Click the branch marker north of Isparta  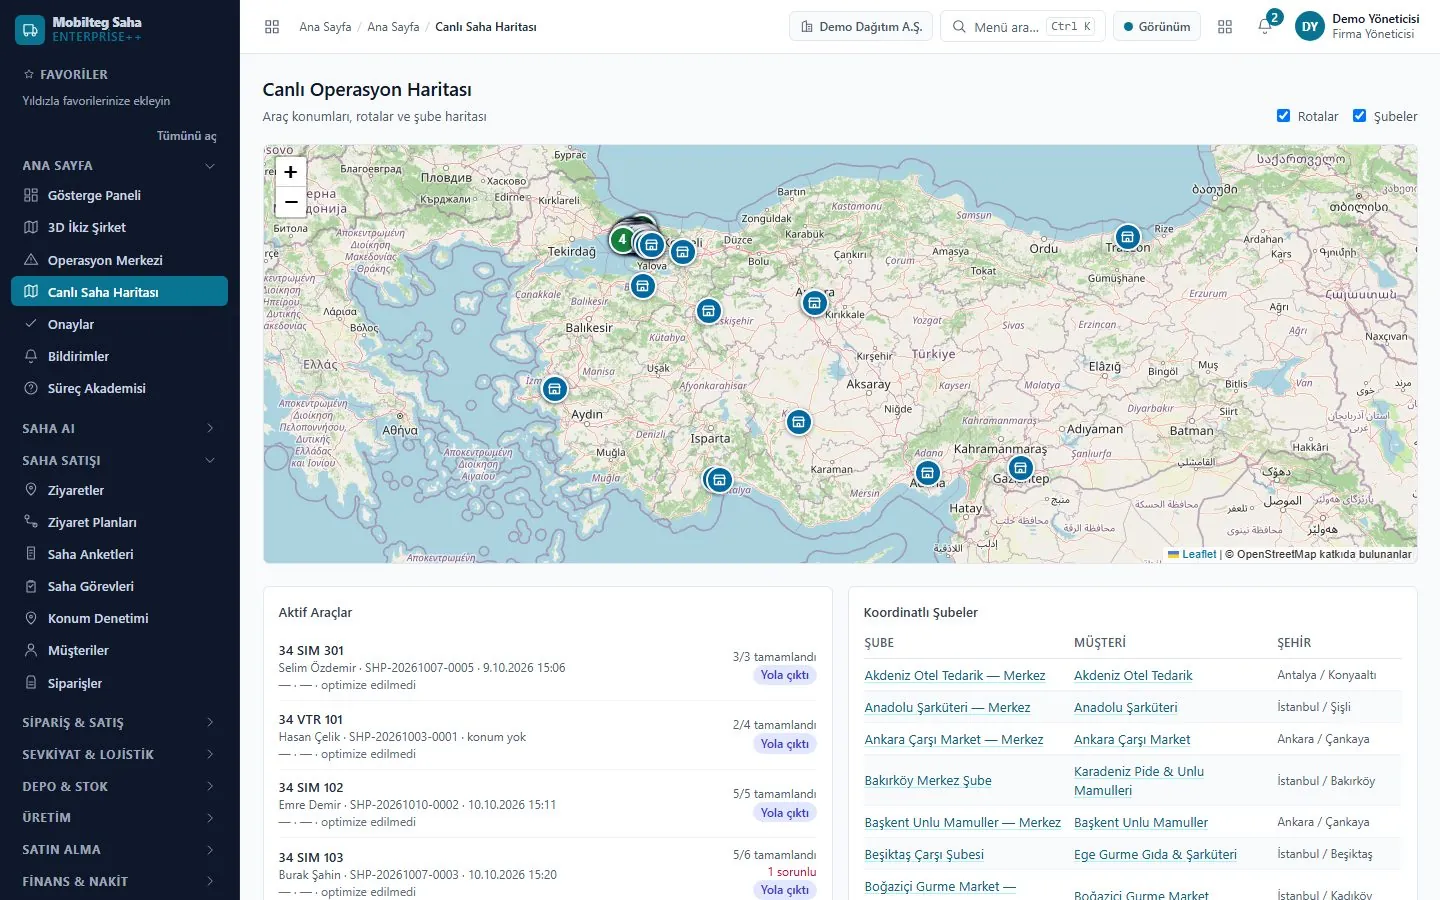pyautogui.click(x=798, y=422)
